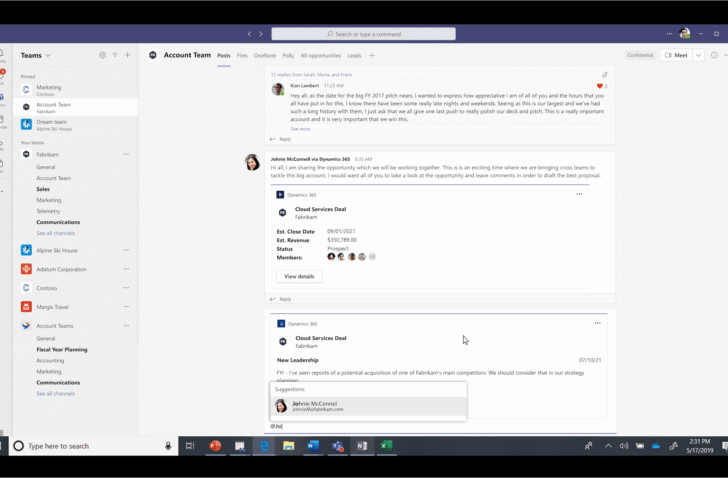Expand the Adatum Corporation team
The height and width of the screenshot is (478, 728).
[61, 269]
